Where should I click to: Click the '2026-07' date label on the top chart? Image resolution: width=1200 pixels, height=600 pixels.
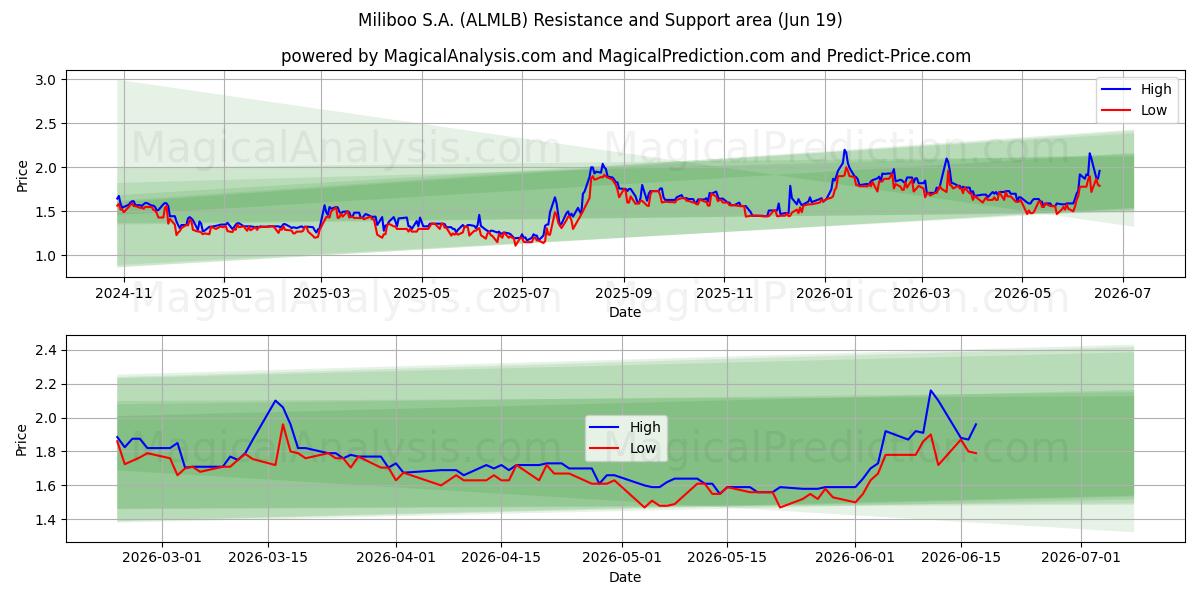point(1121,294)
